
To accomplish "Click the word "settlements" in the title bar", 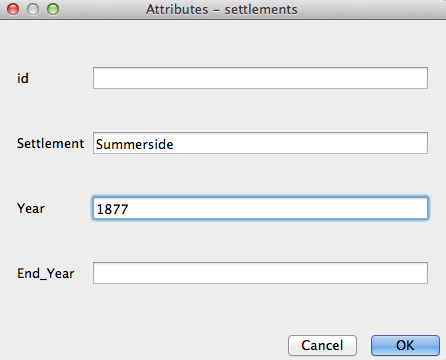I will coord(261,9).
